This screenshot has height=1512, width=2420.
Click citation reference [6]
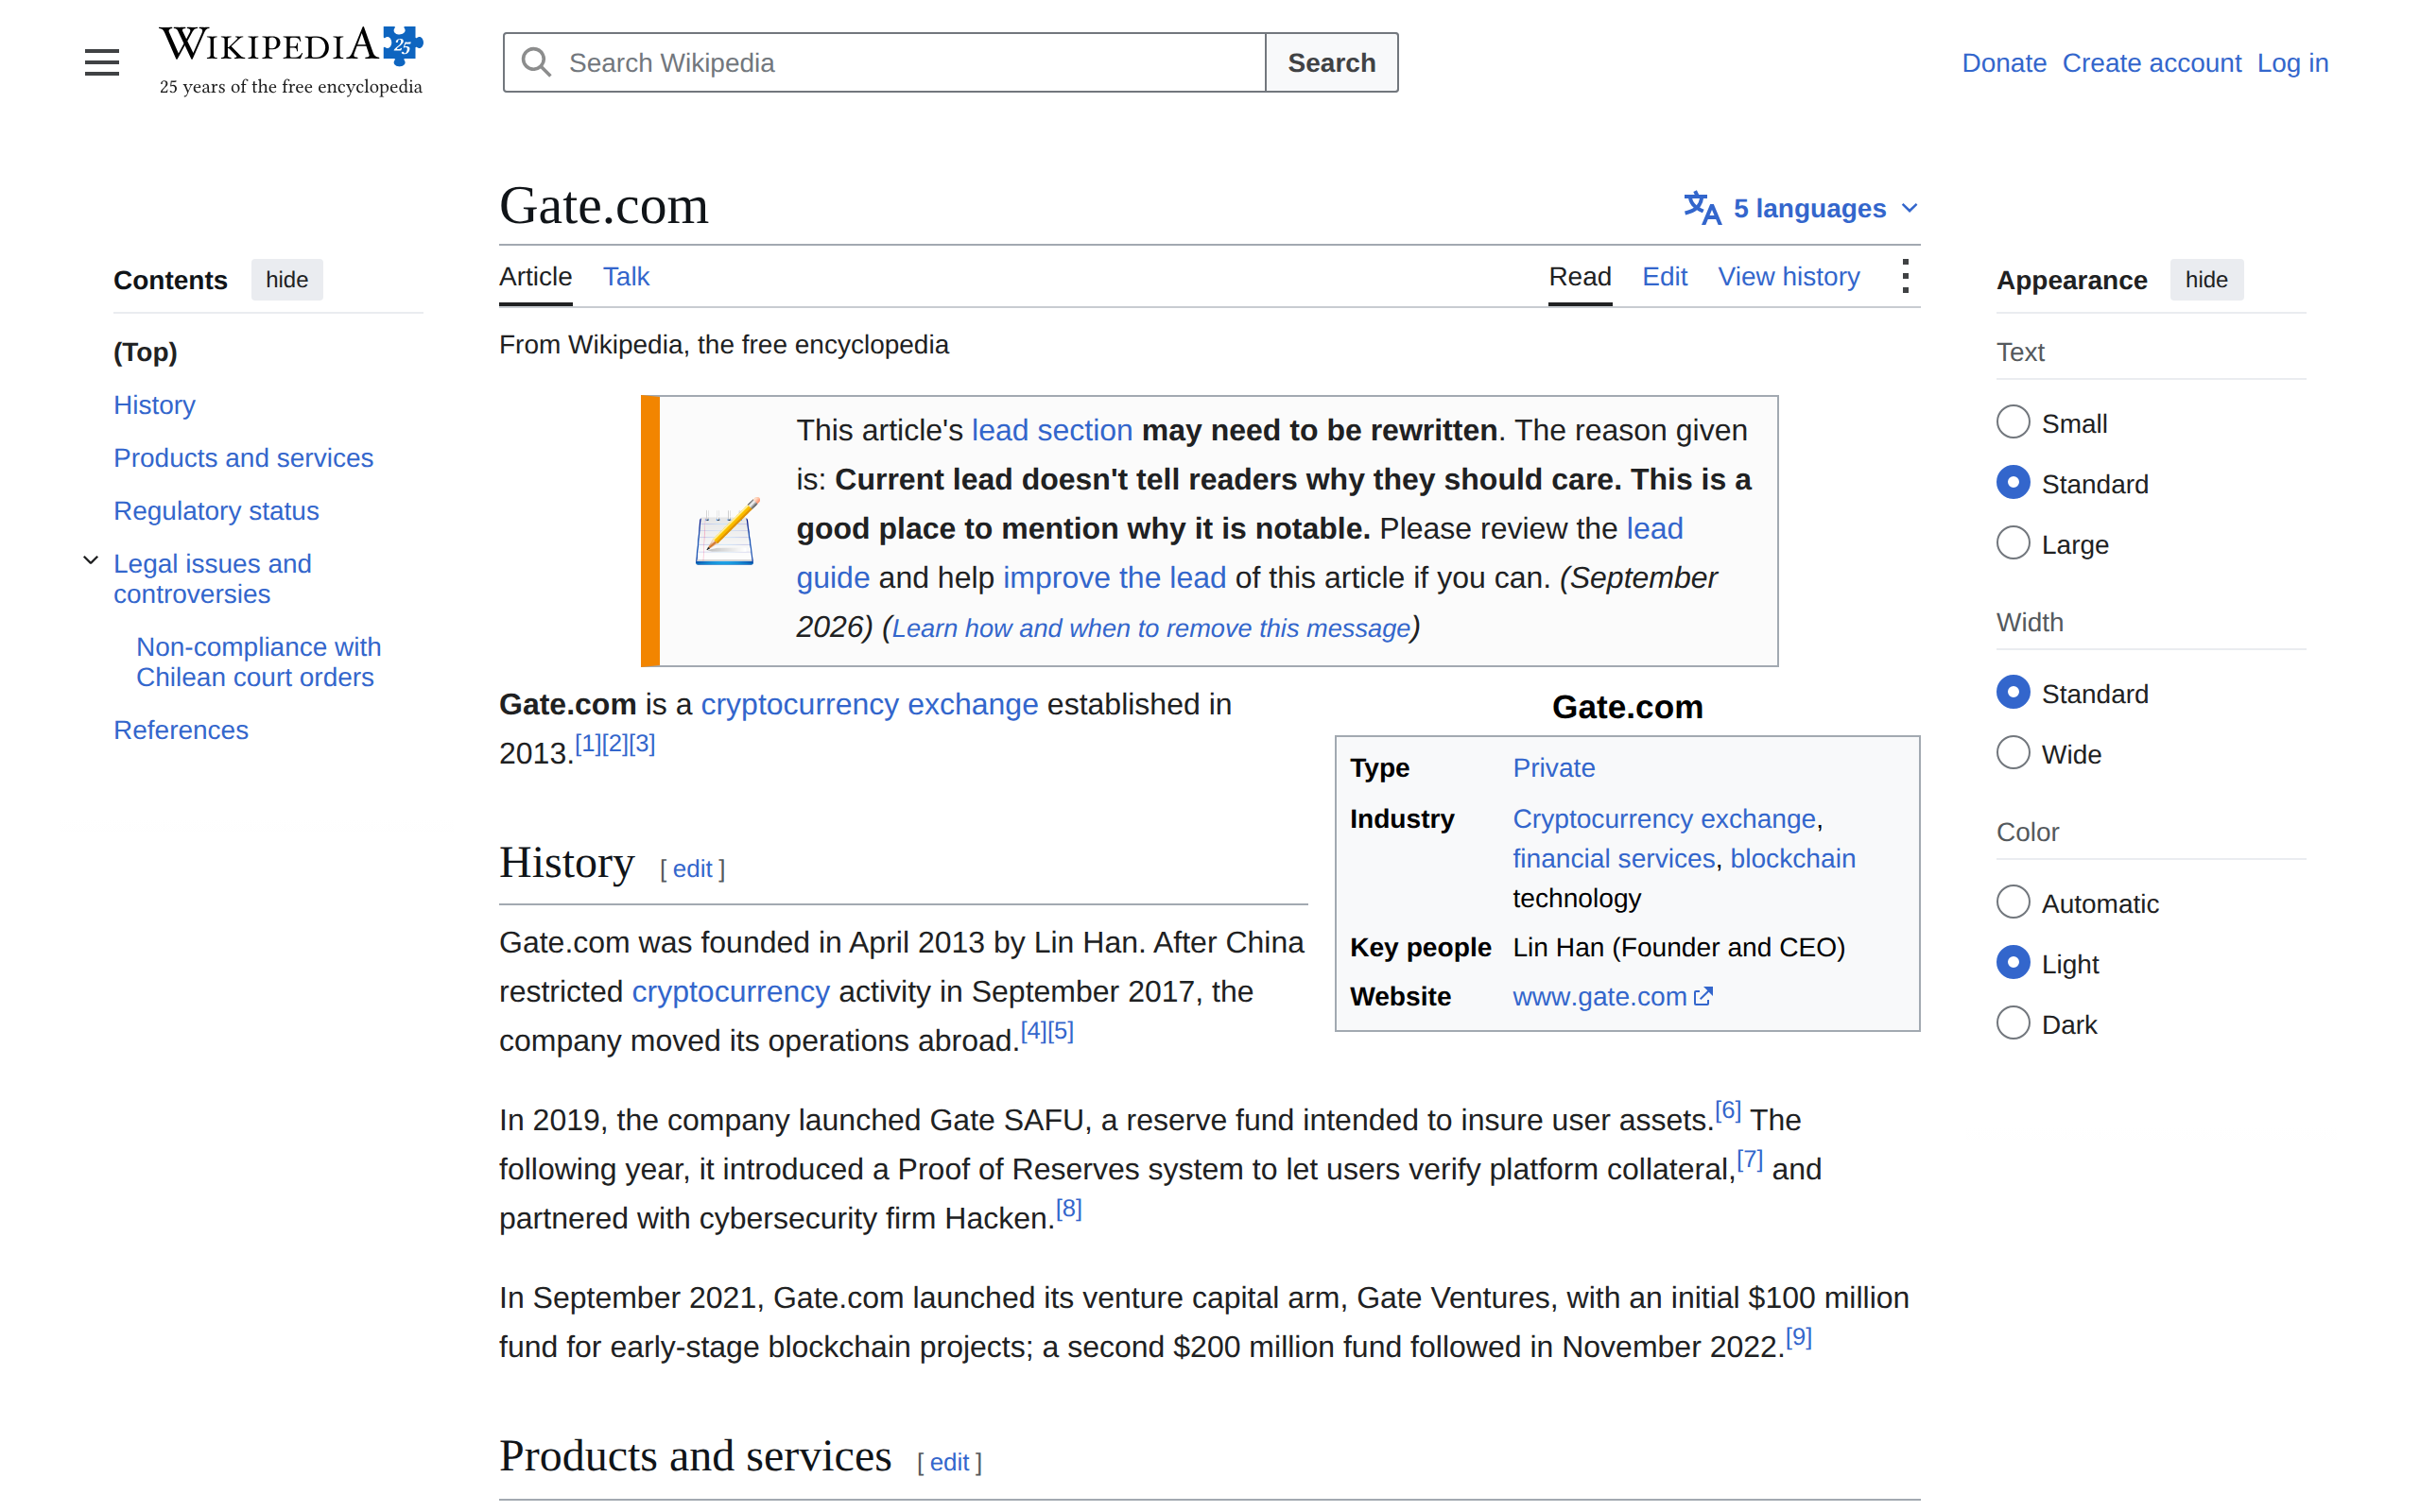pyautogui.click(x=1727, y=1110)
